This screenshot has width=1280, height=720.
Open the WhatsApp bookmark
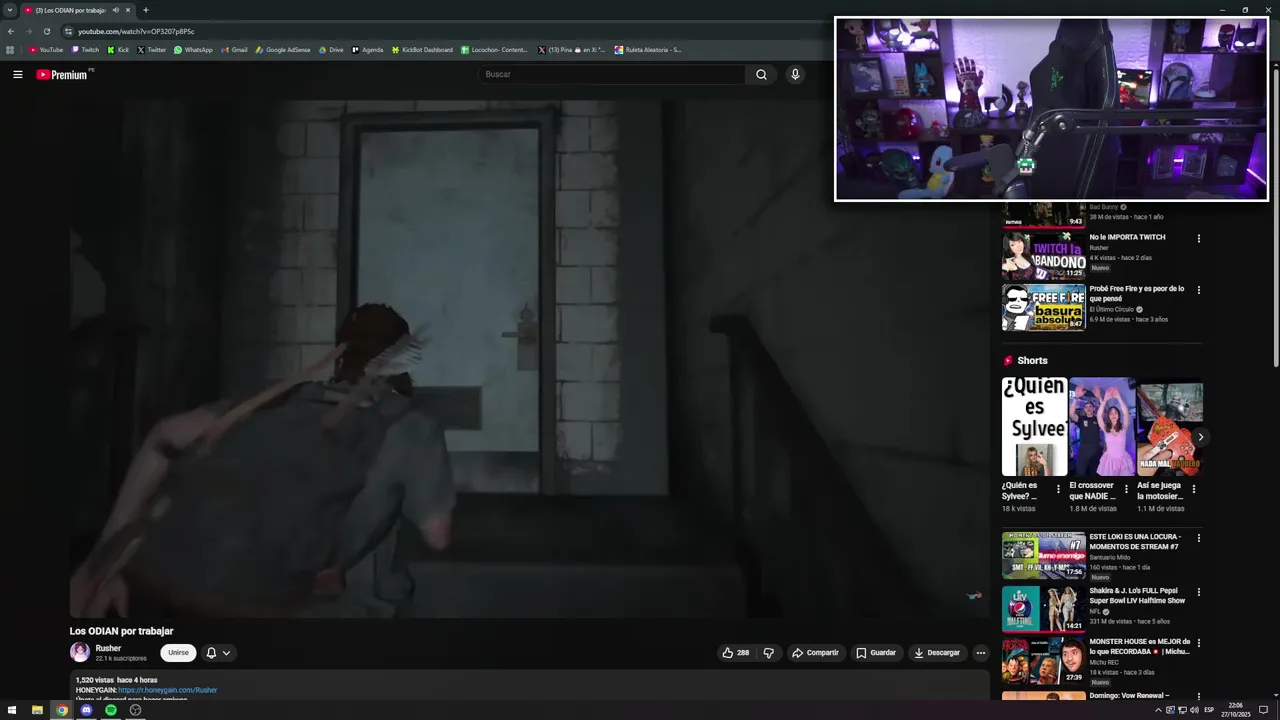tap(193, 50)
